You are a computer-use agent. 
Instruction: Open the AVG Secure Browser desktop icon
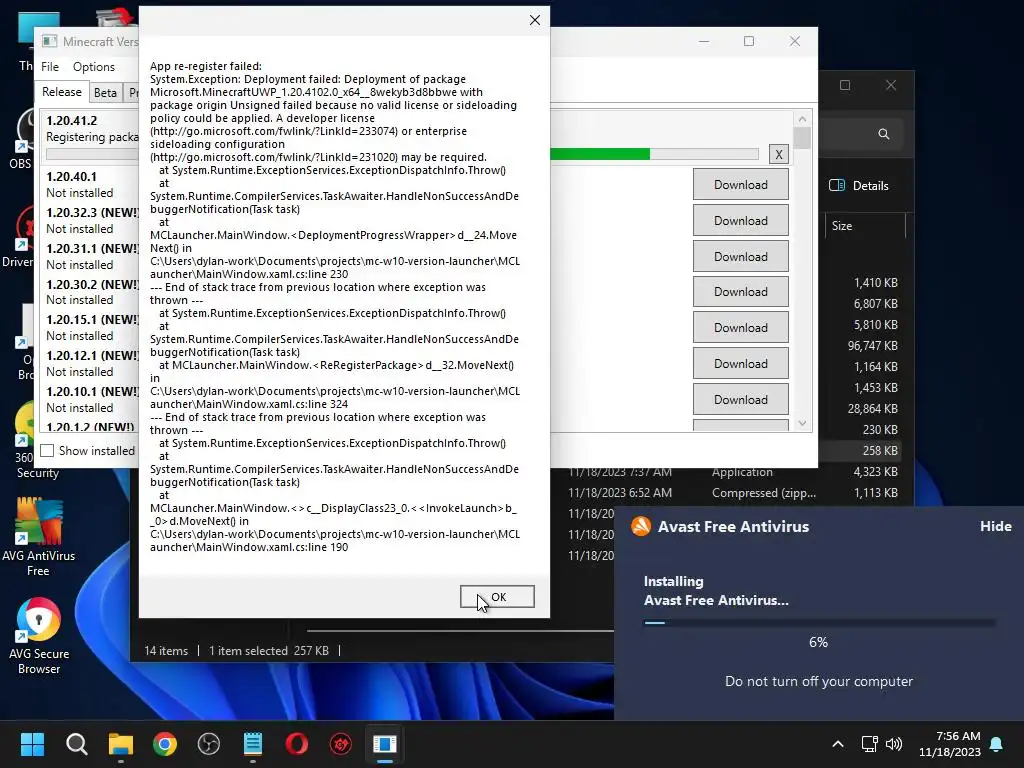(39, 636)
